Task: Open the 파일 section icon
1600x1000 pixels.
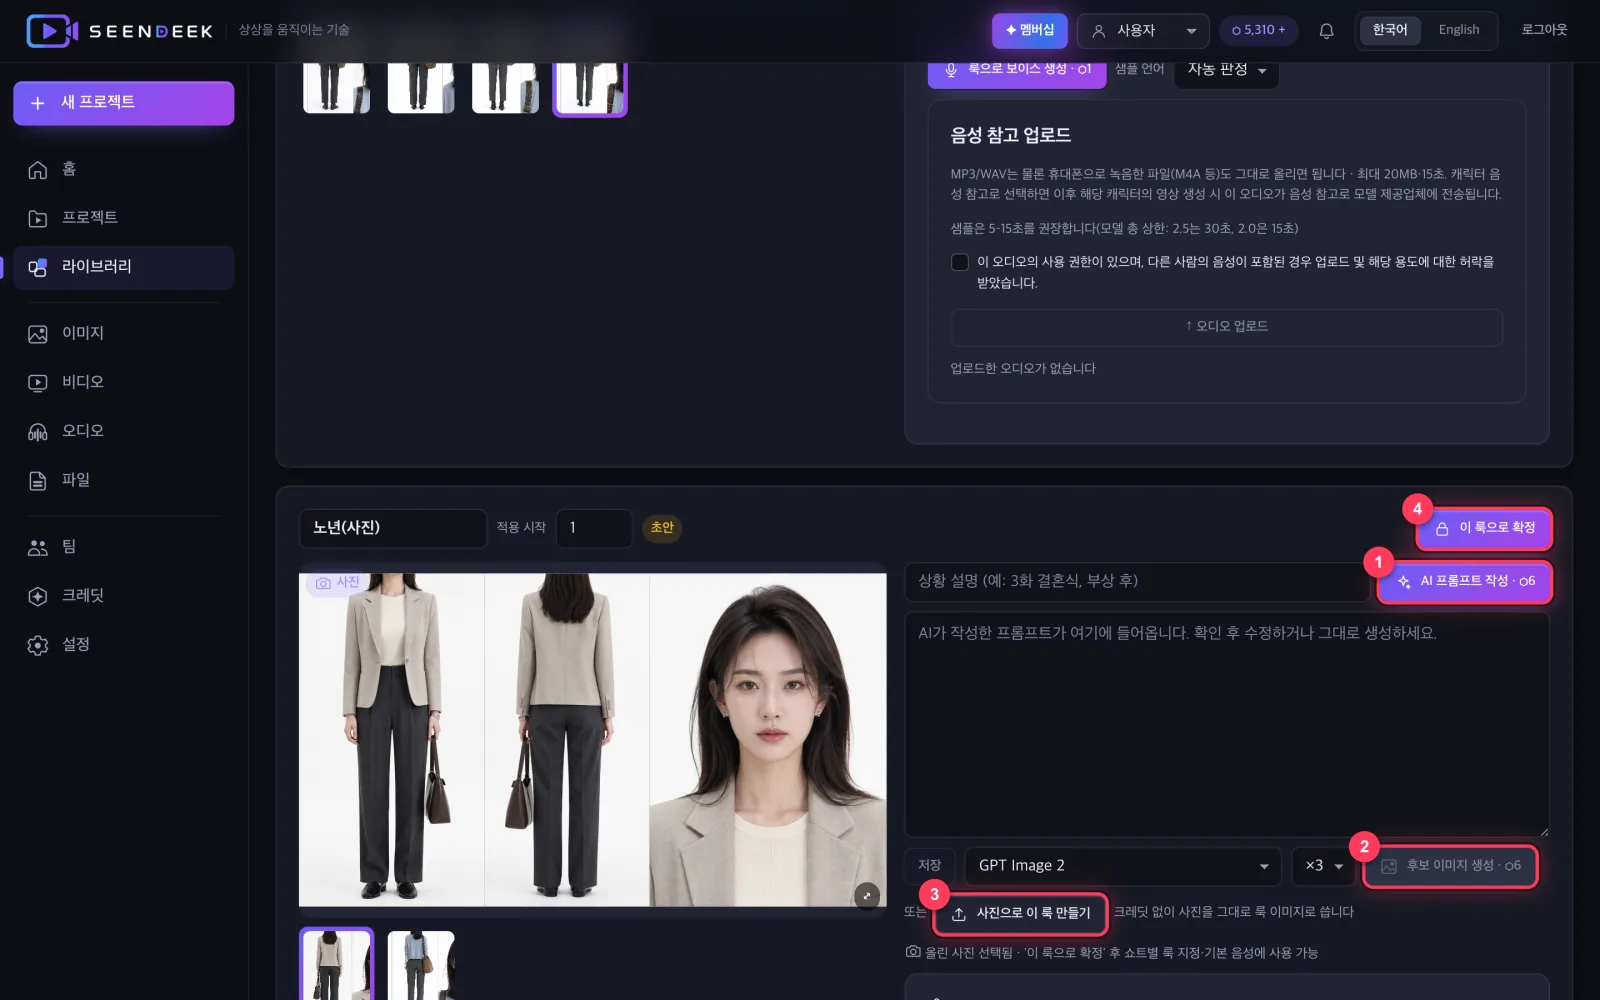Action: (38, 481)
